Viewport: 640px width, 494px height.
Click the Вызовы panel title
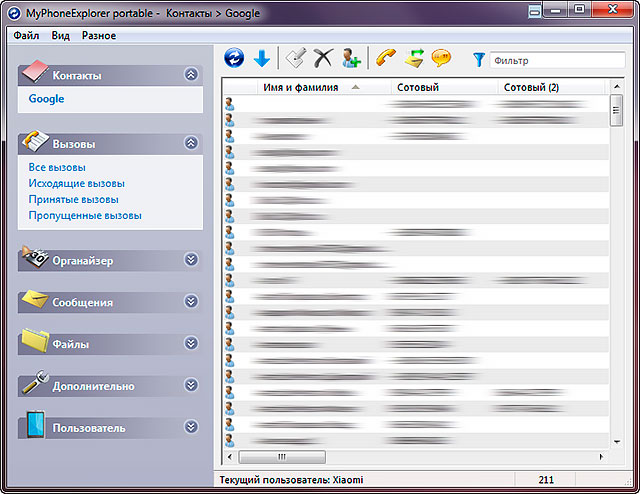tap(74, 144)
